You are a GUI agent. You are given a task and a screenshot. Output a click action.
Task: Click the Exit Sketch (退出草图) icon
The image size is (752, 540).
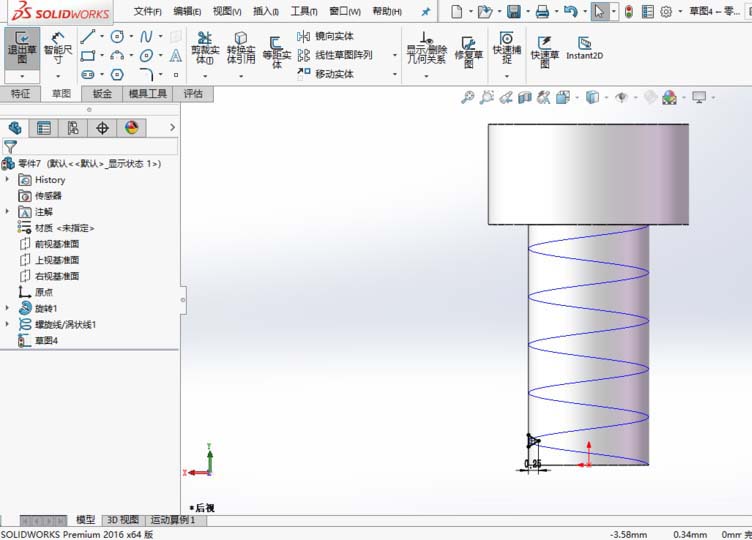pos(22,48)
